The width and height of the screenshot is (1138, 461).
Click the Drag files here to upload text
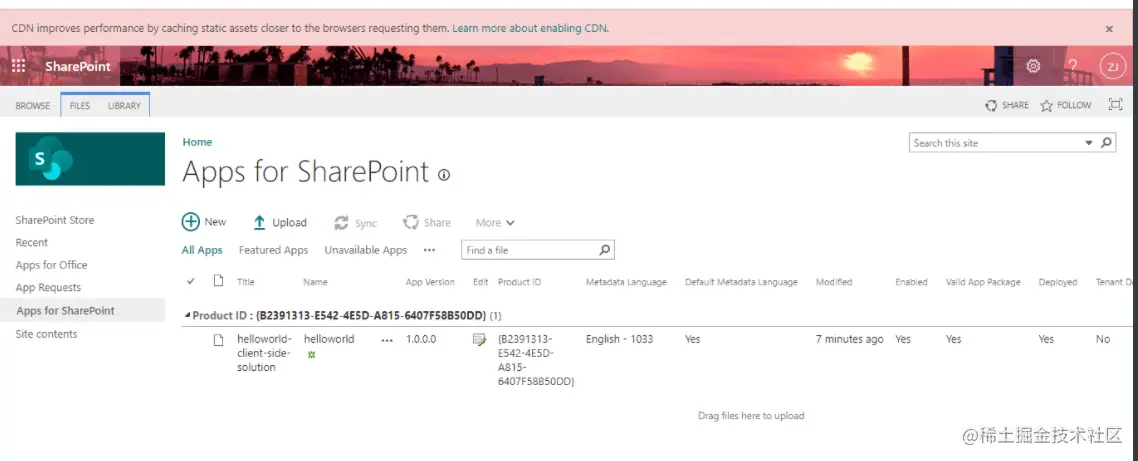[751, 416]
